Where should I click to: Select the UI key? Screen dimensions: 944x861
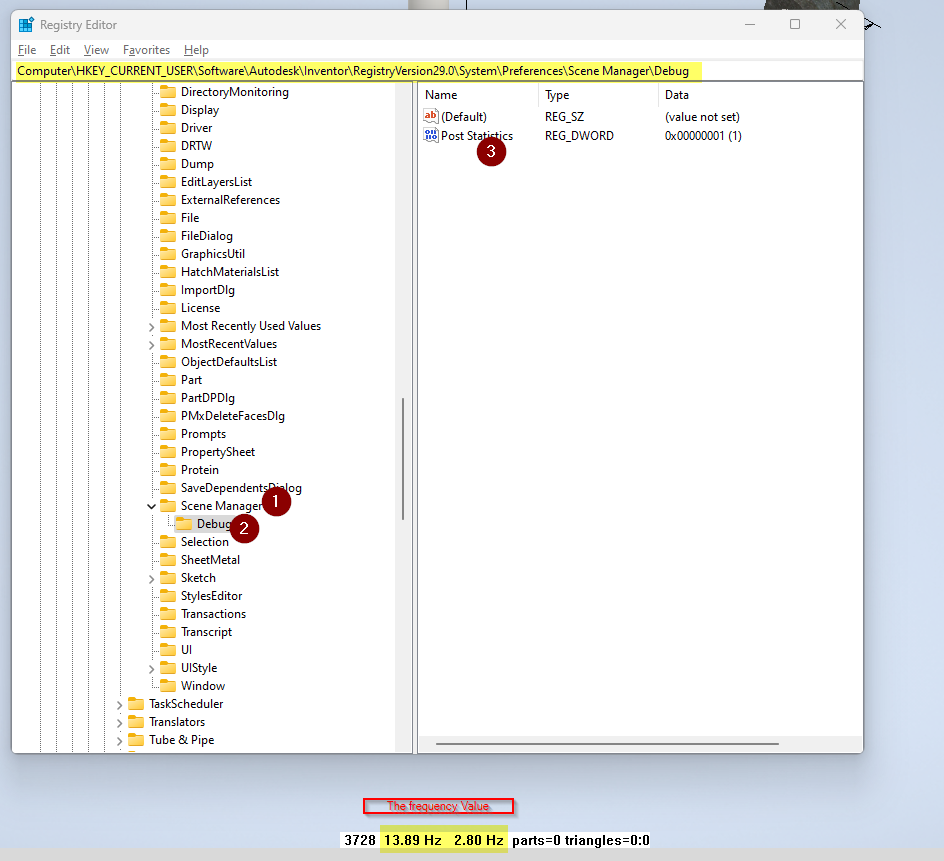(187, 650)
